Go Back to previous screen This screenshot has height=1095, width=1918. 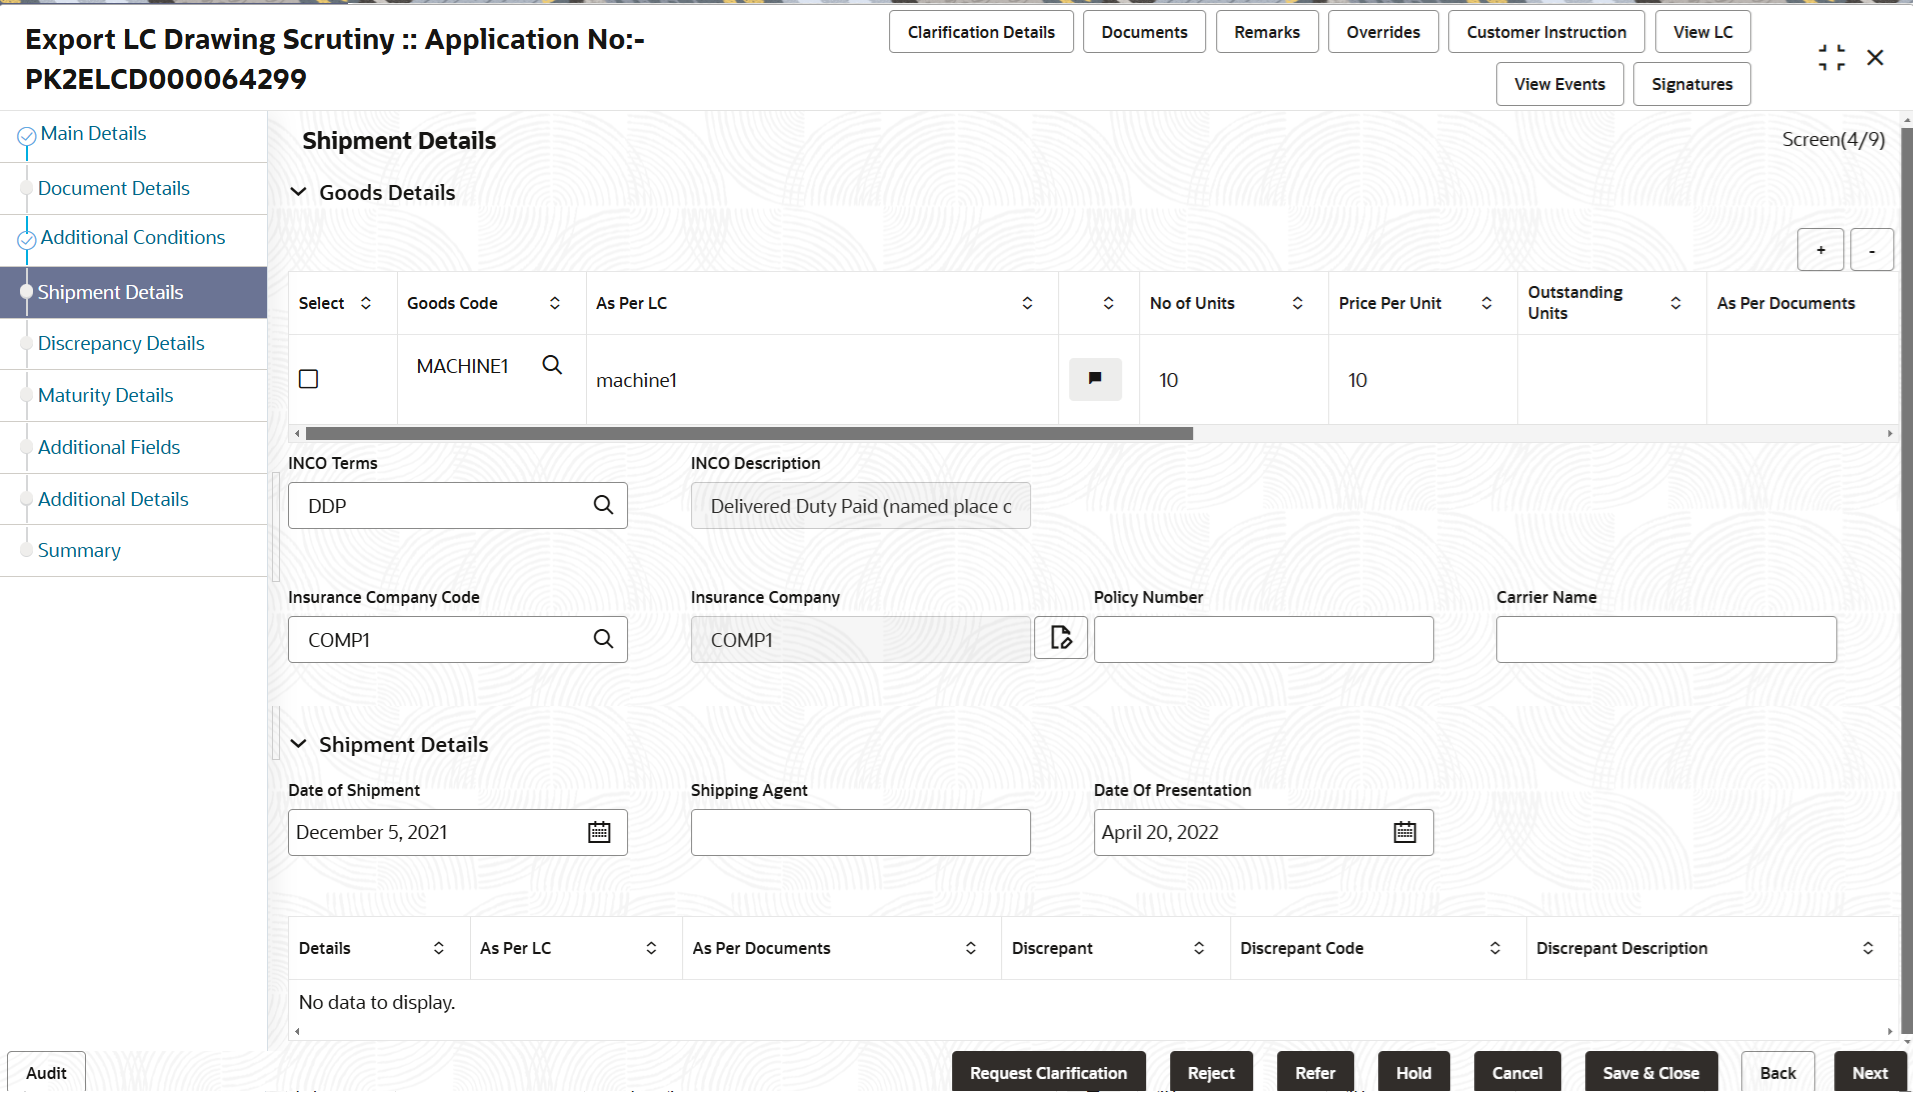click(1778, 1072)
